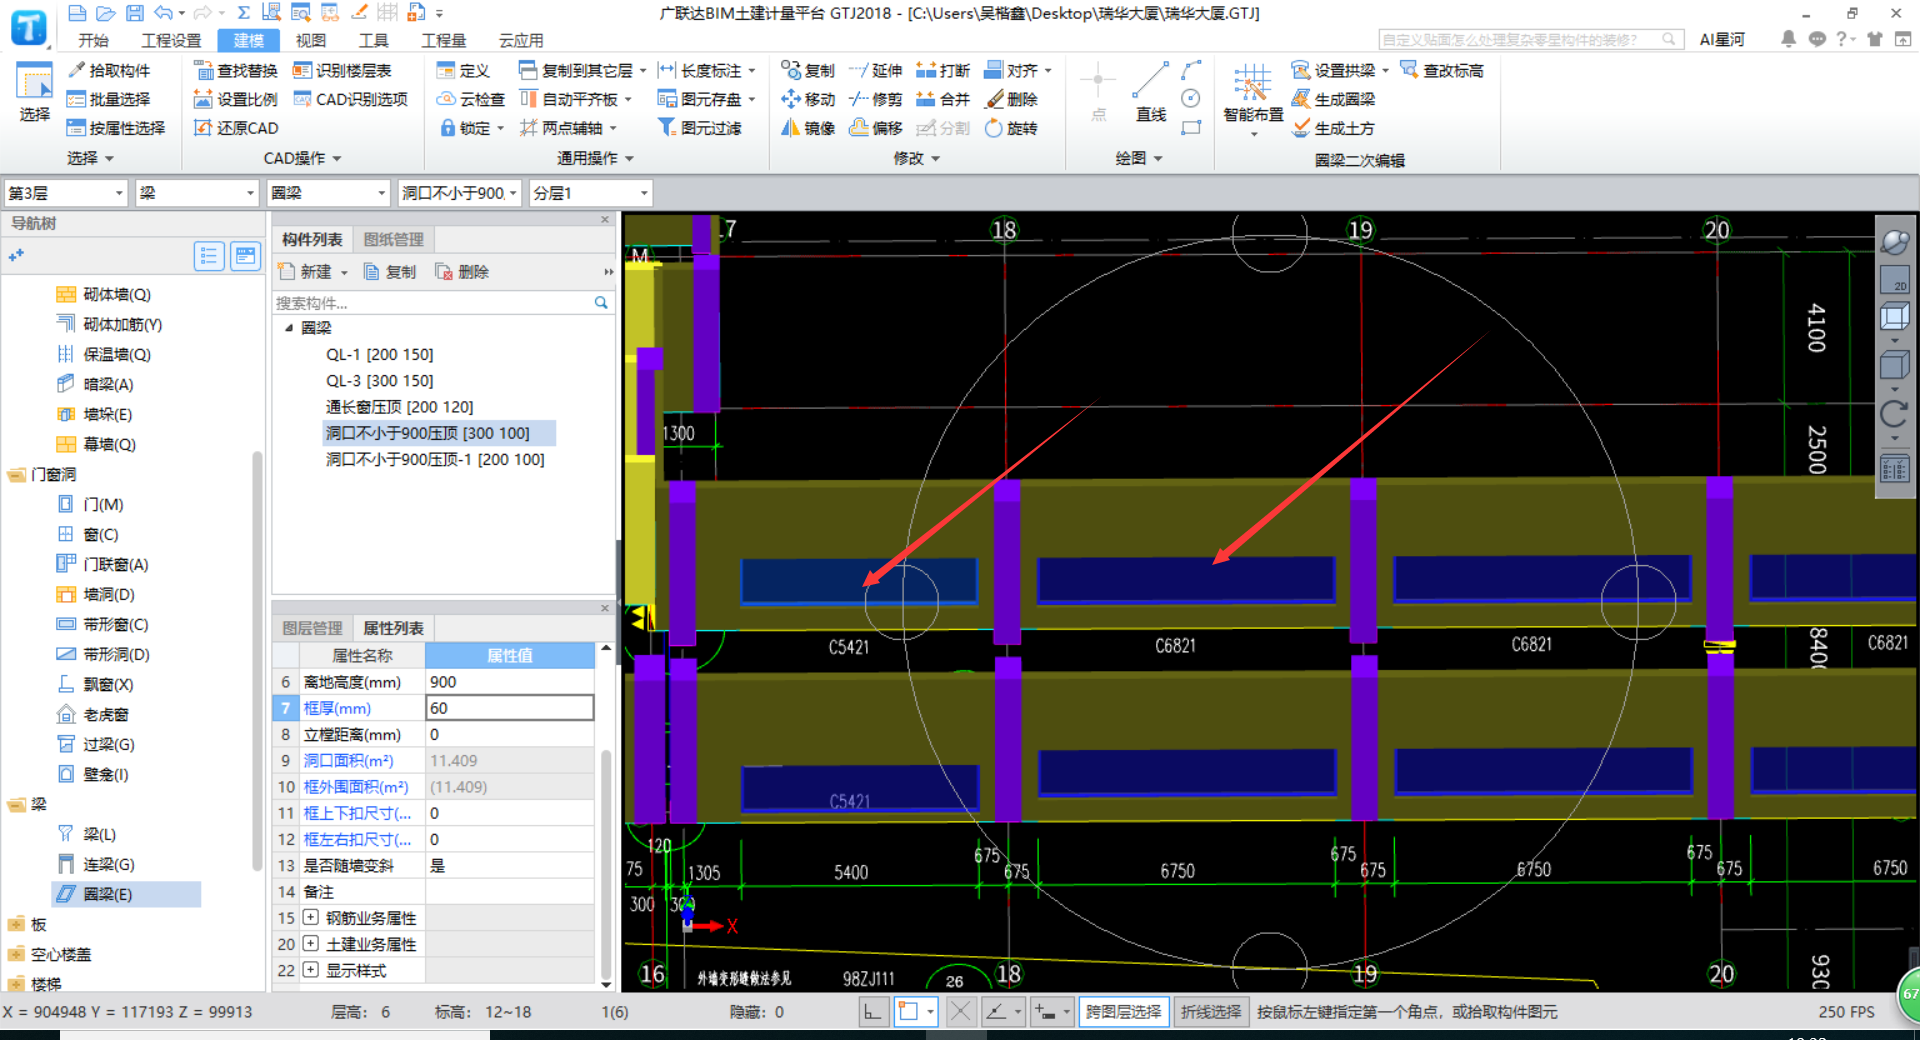Open CAD识别选项 settings
Viewport: 1920px width, 1040px height.
[x=350, y=99]
